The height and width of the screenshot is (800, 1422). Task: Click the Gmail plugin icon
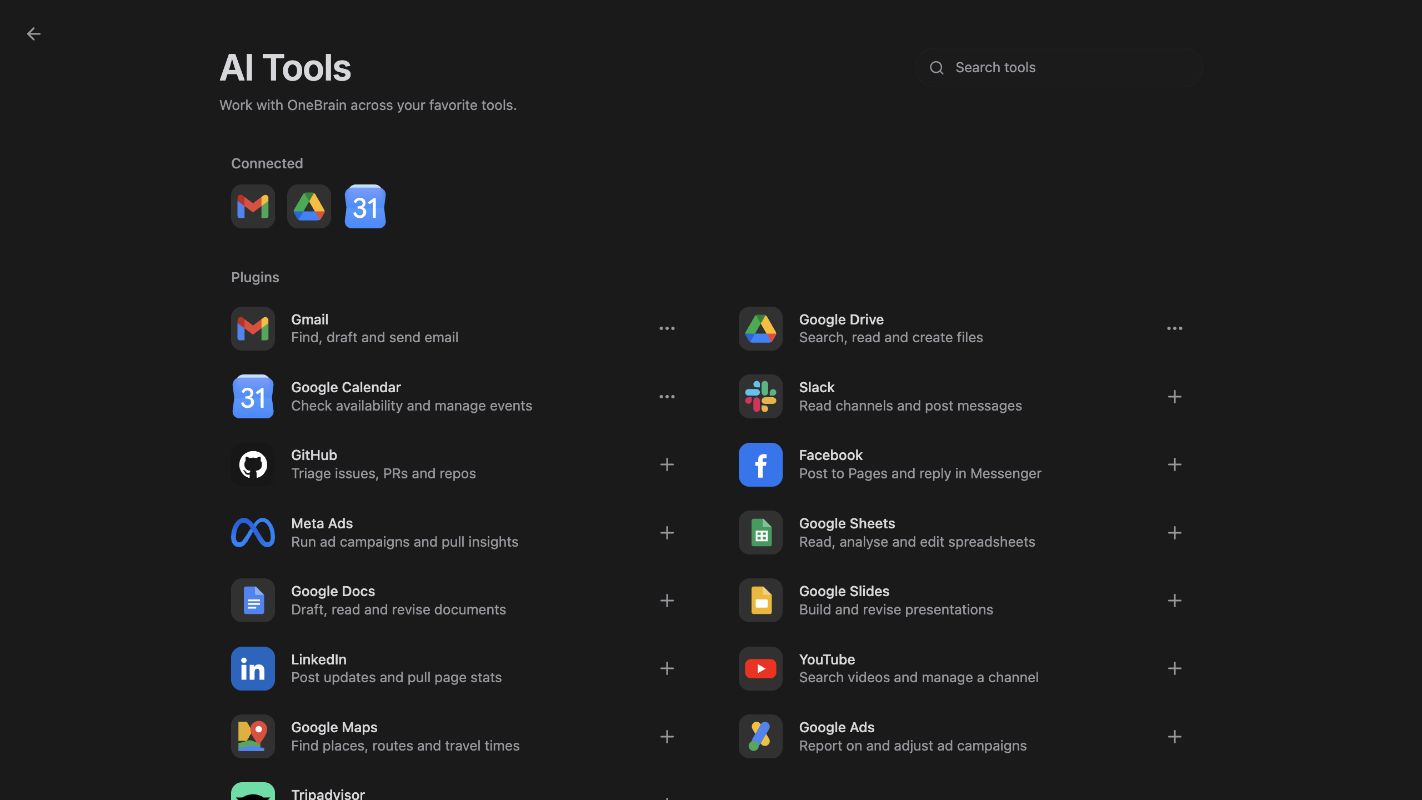point(253,328)
